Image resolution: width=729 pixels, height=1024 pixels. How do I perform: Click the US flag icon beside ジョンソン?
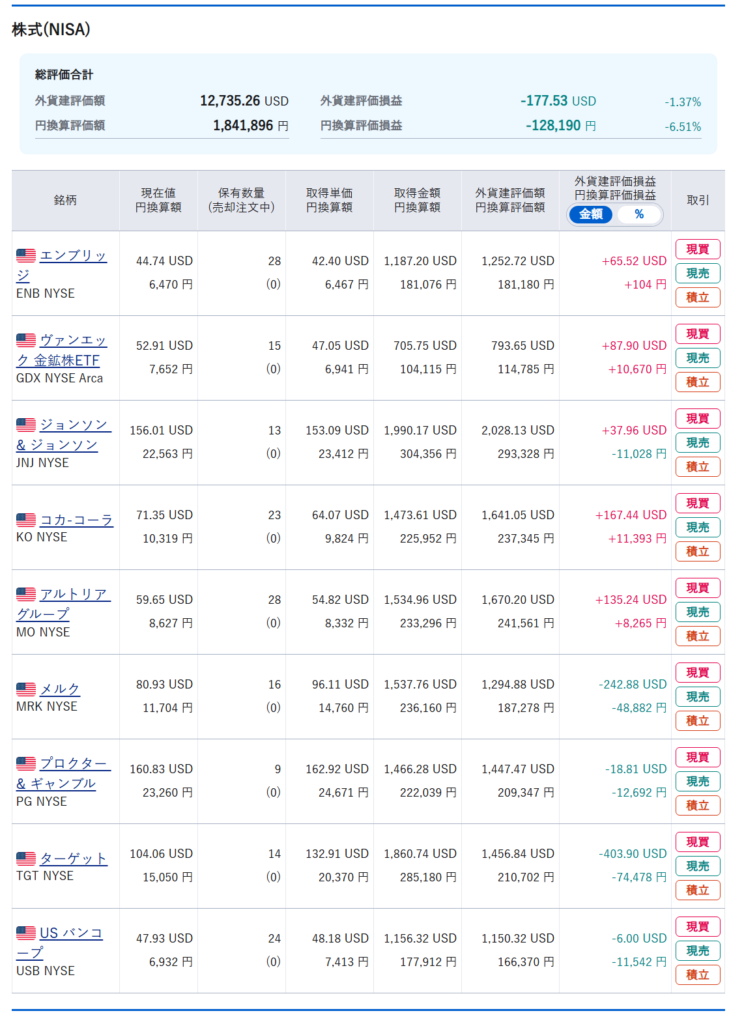tap(26, 424)
